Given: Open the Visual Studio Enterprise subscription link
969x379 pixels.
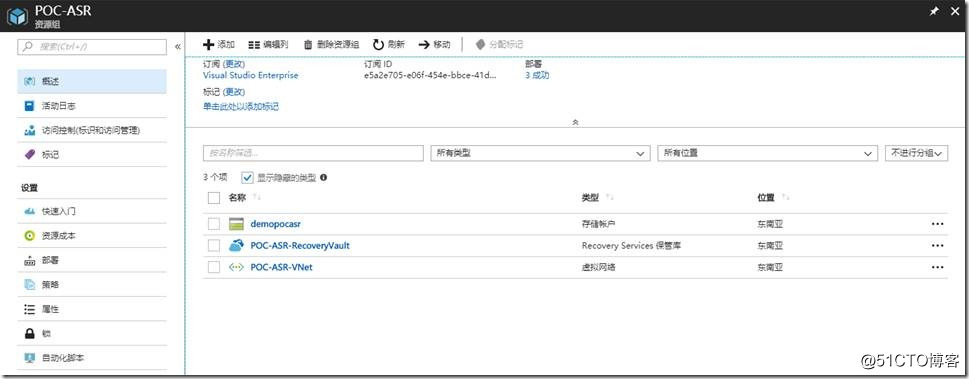Looking at the screenshot, I should click(x=250, y=75).
